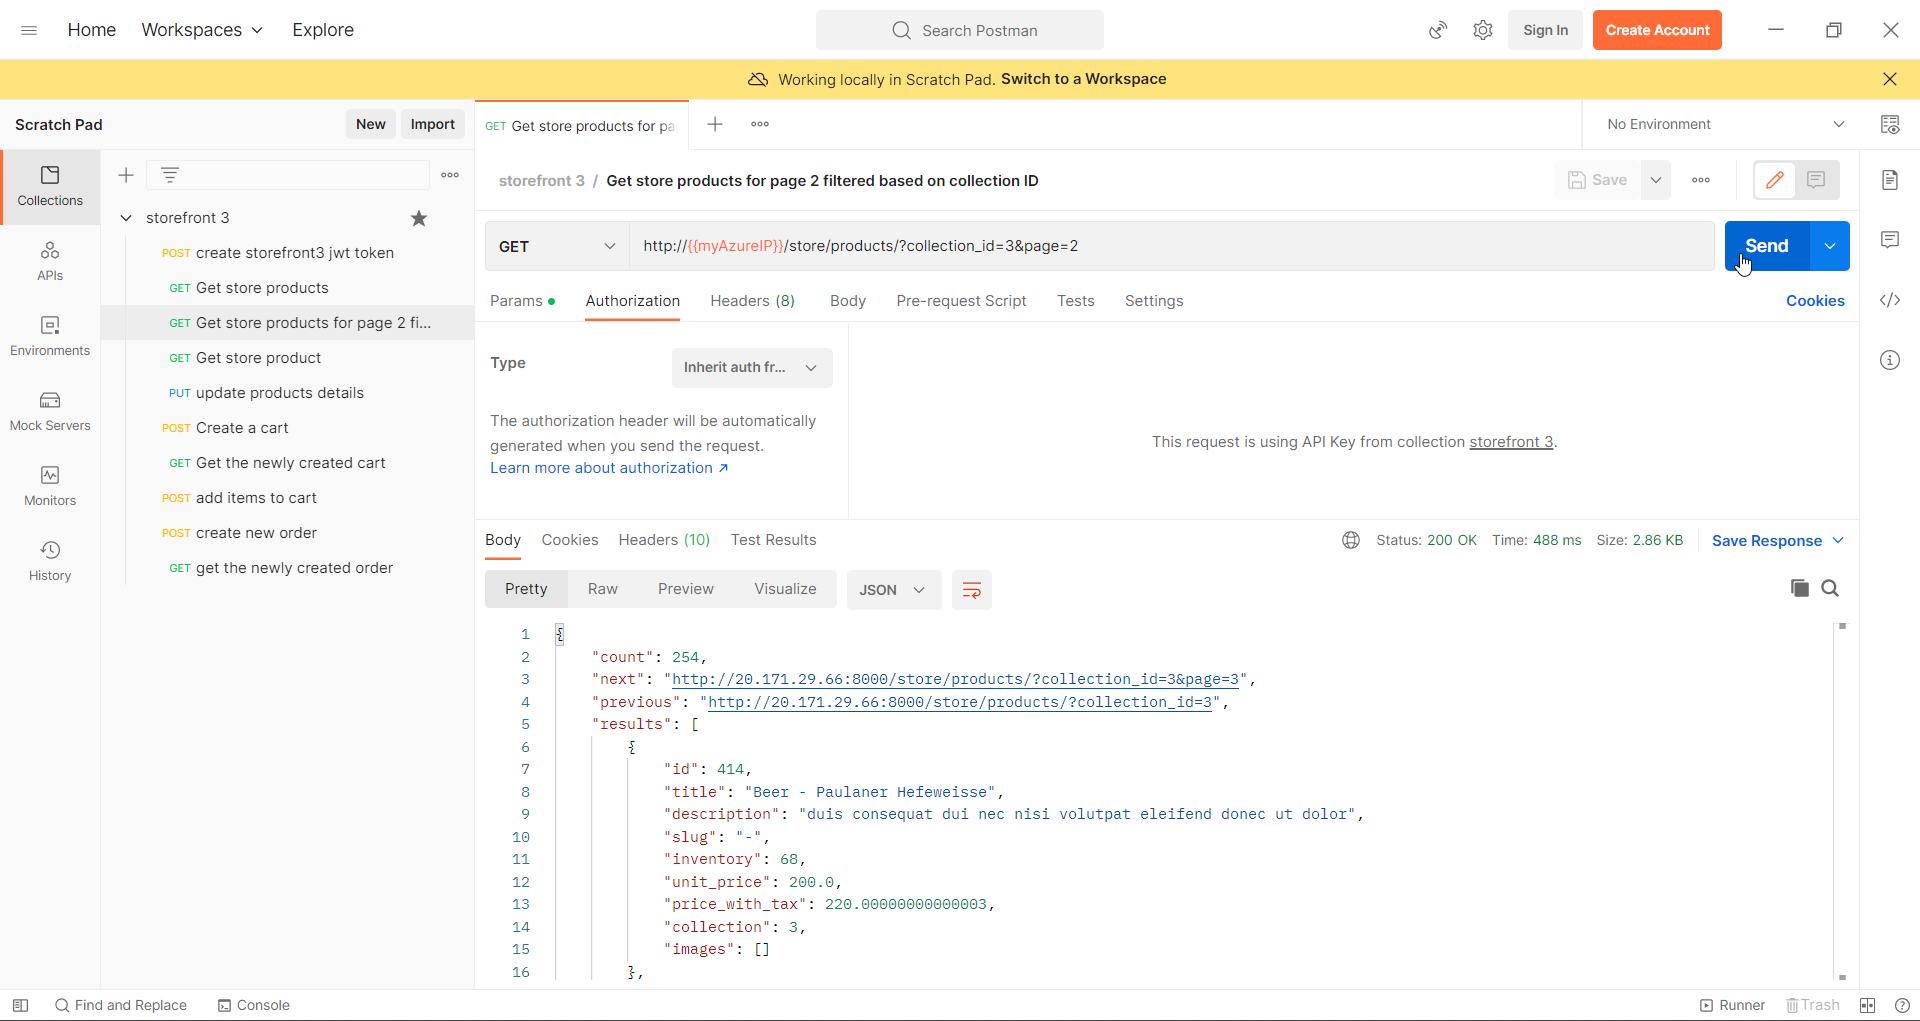Open a new request tab
This screenshot has width=1920, height=1021.
coord(715,124)
